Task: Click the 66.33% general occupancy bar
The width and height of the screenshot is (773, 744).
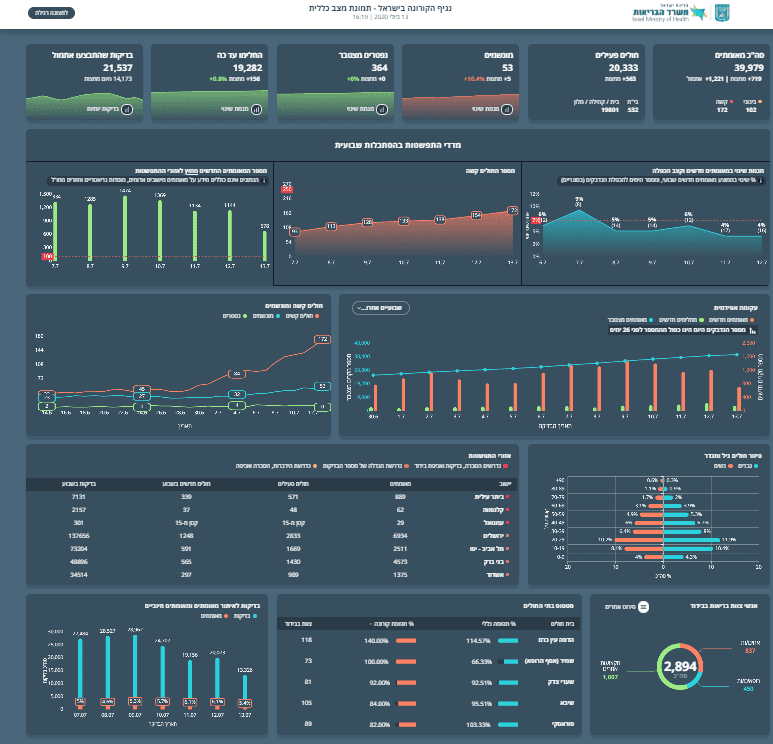Action: 508,662
